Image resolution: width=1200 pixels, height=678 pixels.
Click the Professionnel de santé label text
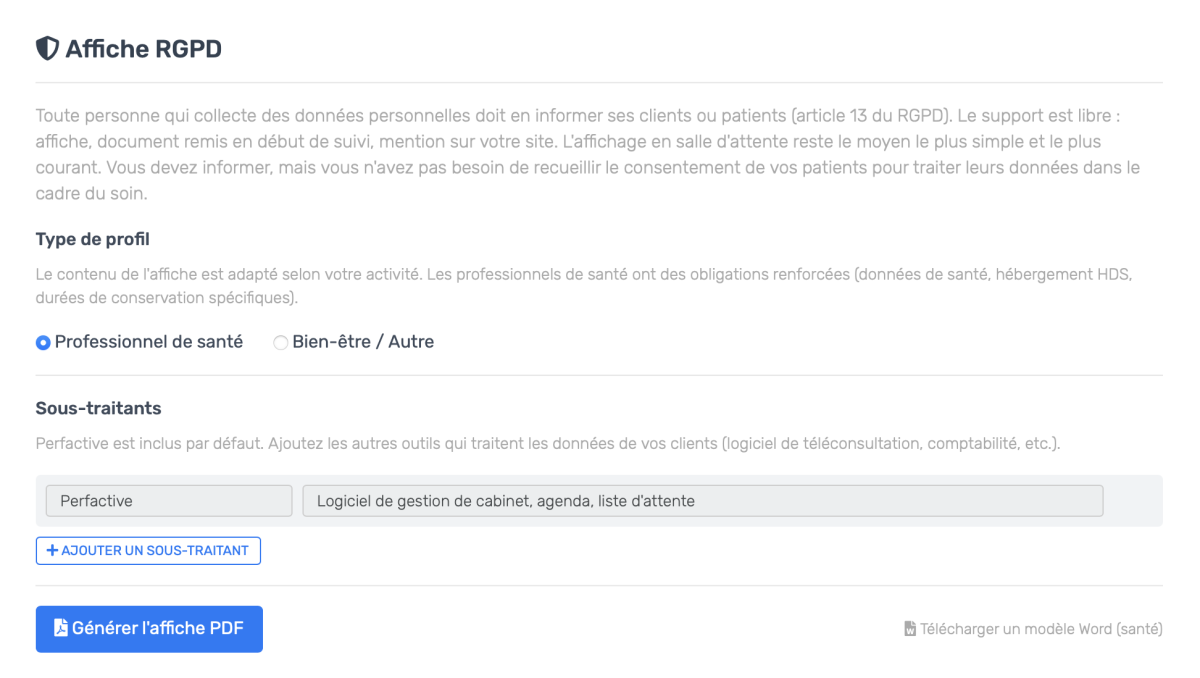148,342
